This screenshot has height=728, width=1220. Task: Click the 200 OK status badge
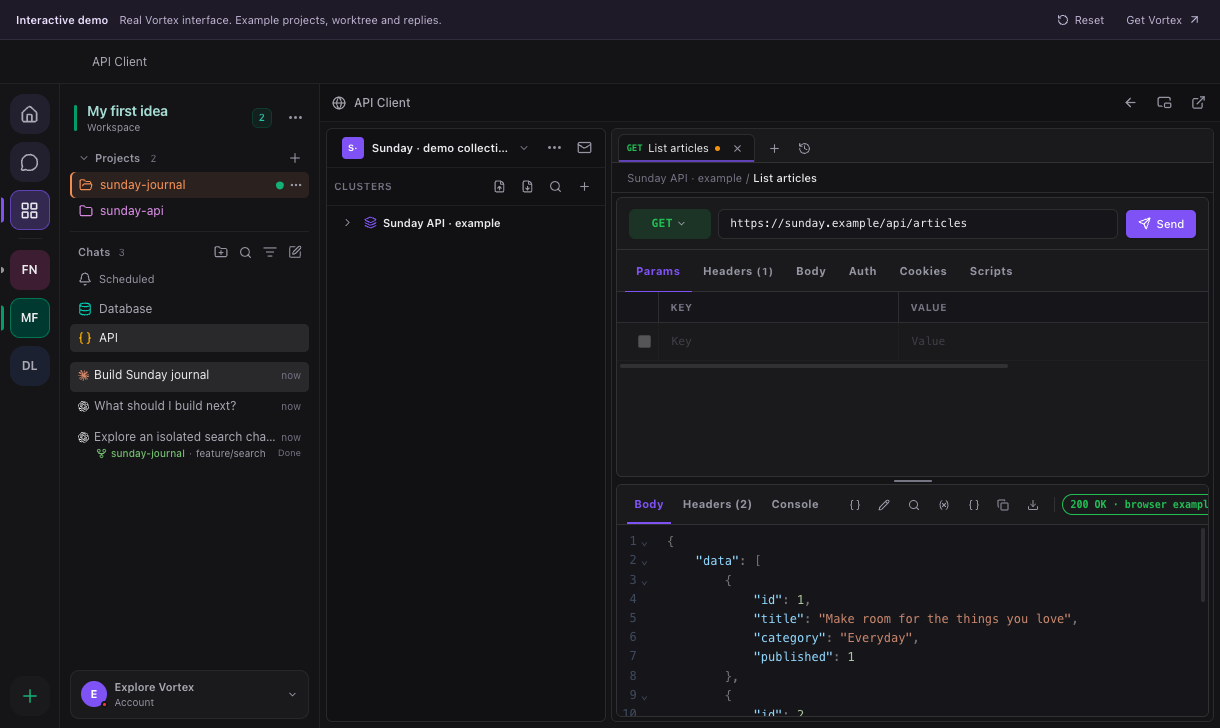(1135, 505)
